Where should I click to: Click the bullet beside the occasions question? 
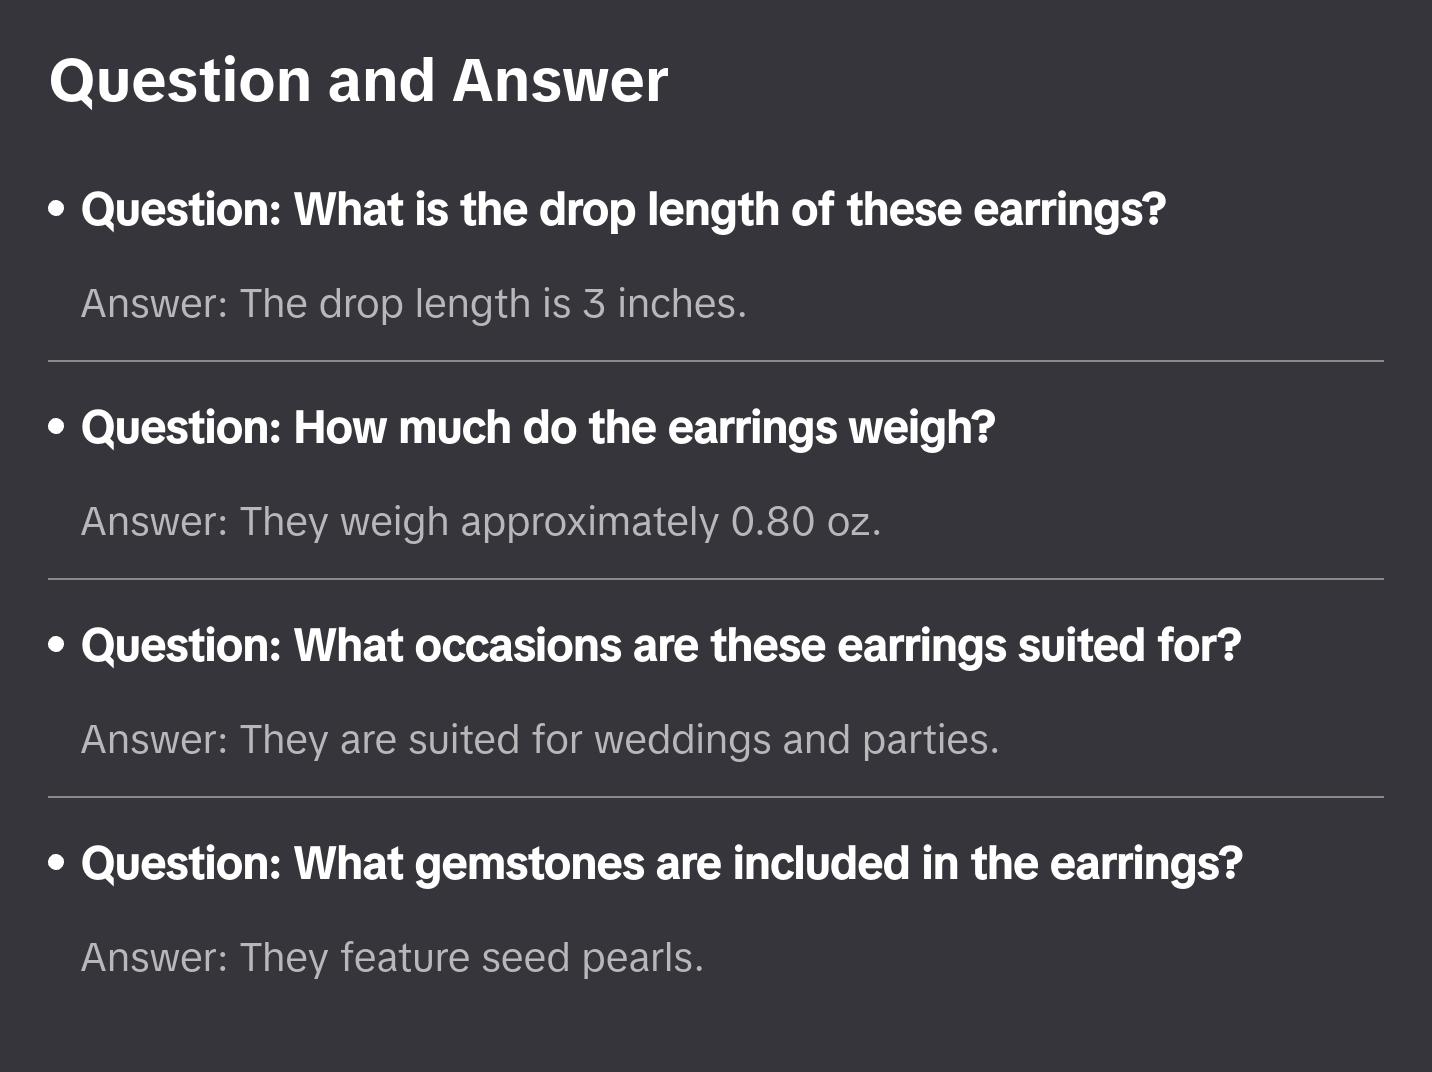(x=57, y=646)
